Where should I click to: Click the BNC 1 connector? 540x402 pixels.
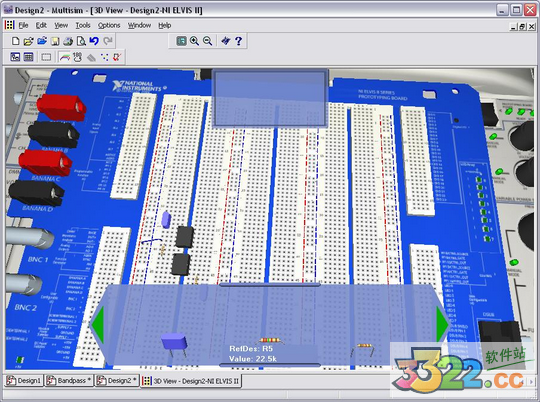point(29,238)
